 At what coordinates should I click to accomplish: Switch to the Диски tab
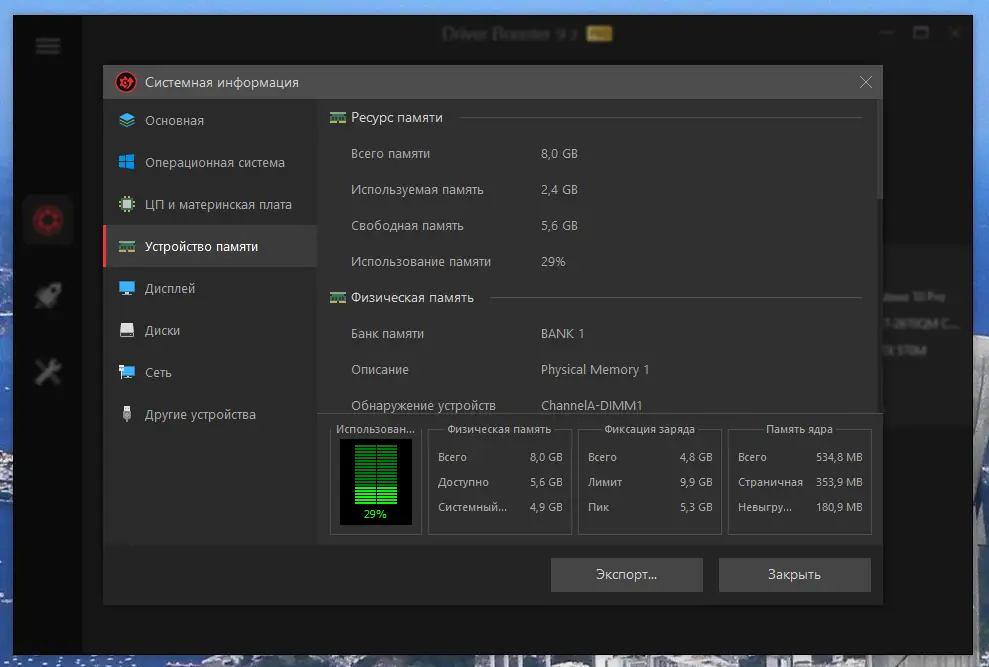210,330
